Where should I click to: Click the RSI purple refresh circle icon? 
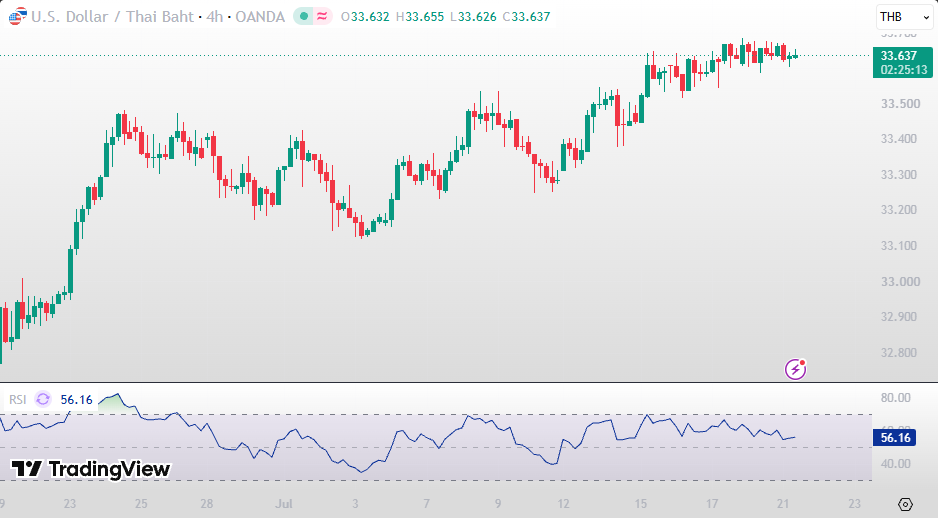pos(43,399)
